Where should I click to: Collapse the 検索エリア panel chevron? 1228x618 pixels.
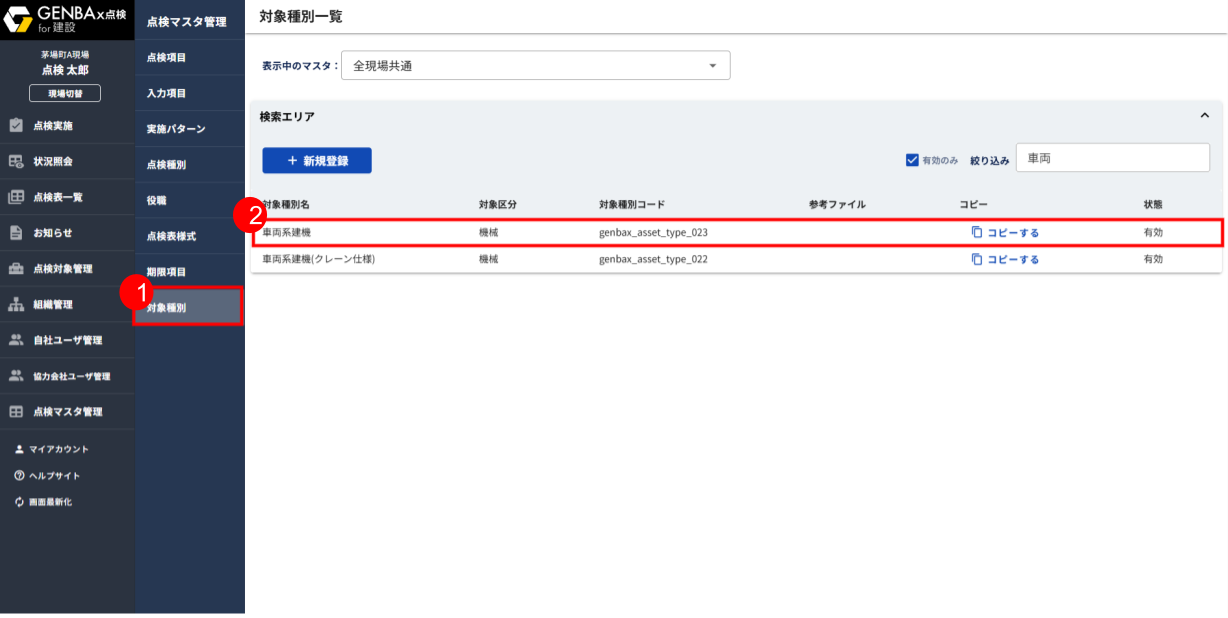(x=1204, y=116)
